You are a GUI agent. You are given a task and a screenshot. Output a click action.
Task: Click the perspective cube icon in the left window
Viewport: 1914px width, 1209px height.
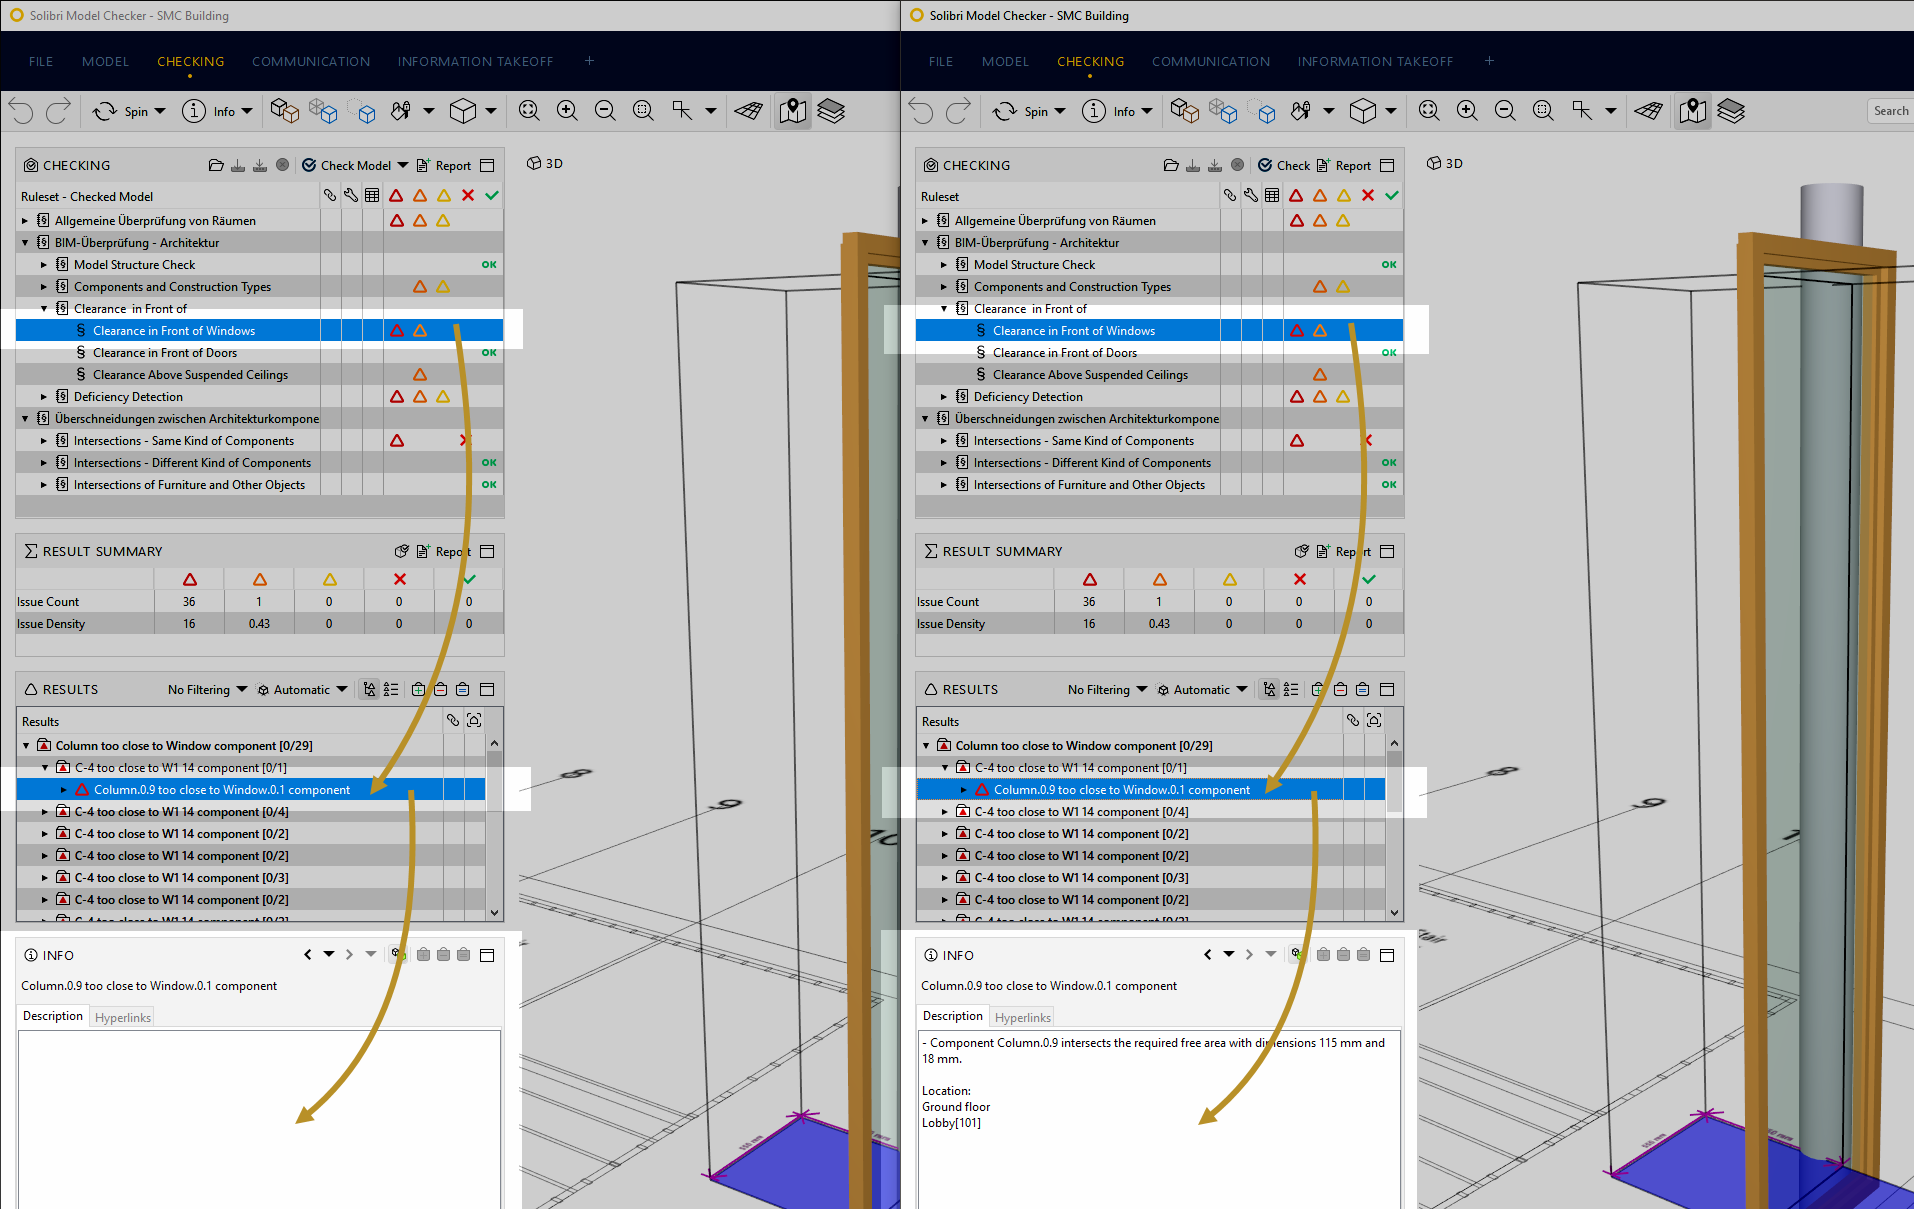point(463,111)
